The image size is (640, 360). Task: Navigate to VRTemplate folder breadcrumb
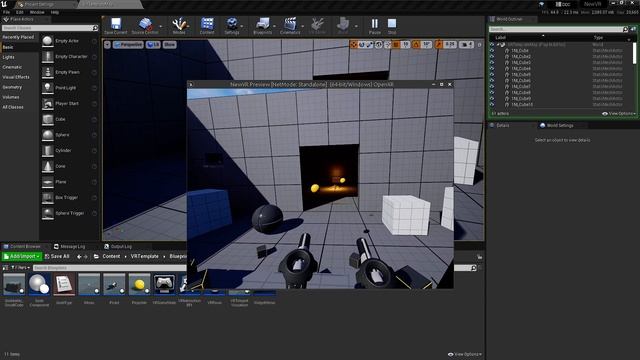pos(144,256)
